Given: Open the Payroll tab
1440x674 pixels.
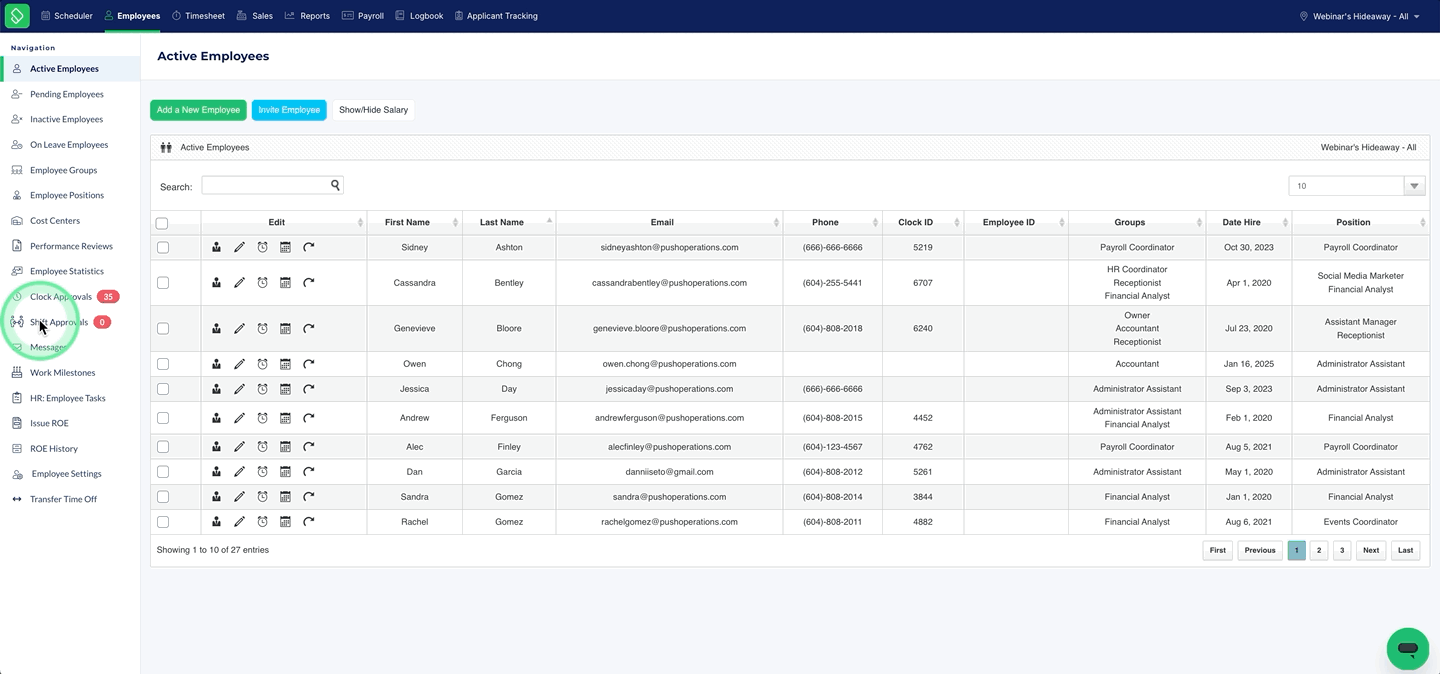Looking at the screenshot, I should pyautogui.click(x=362, y=16).
